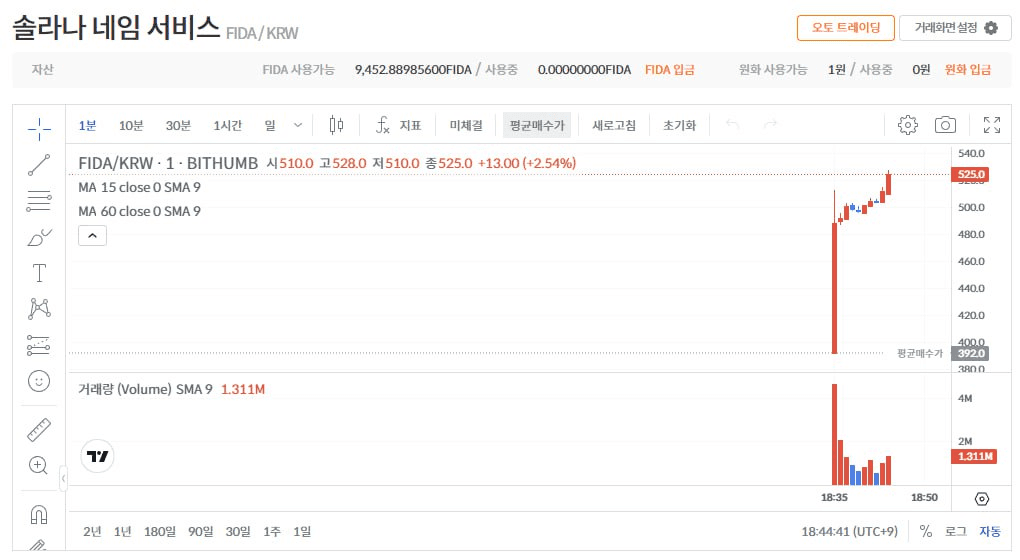The height and width of the screenshot is (560, 1020).
Task: Click the 초기화 reset button
Action: (679, 125)
